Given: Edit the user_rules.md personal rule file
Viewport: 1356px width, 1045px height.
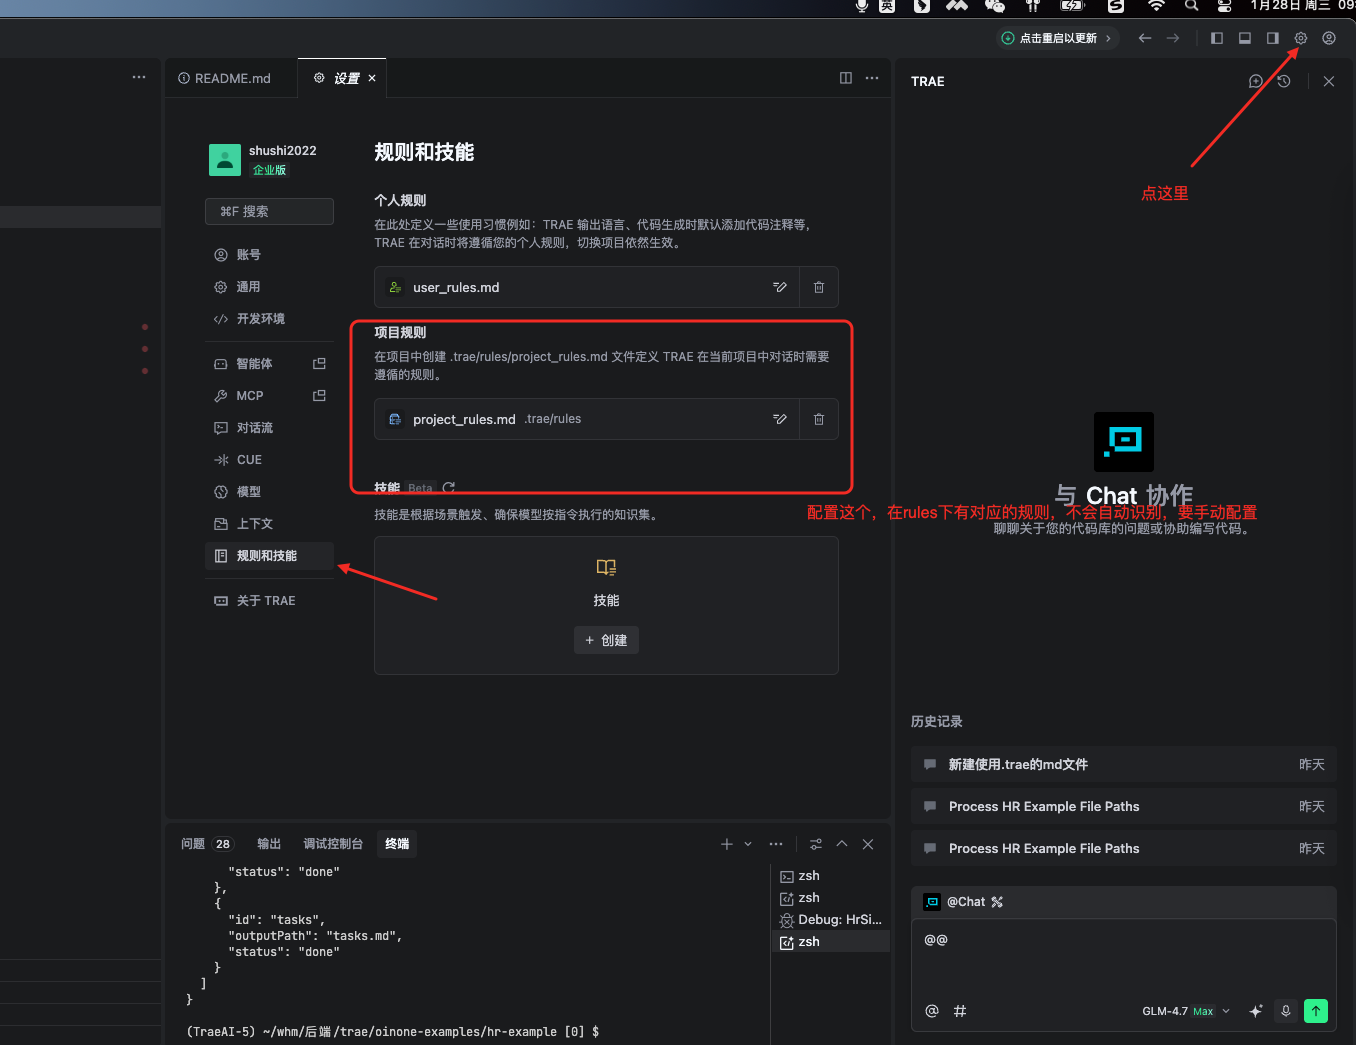Looking at the screenshot, I should (780, 288).
